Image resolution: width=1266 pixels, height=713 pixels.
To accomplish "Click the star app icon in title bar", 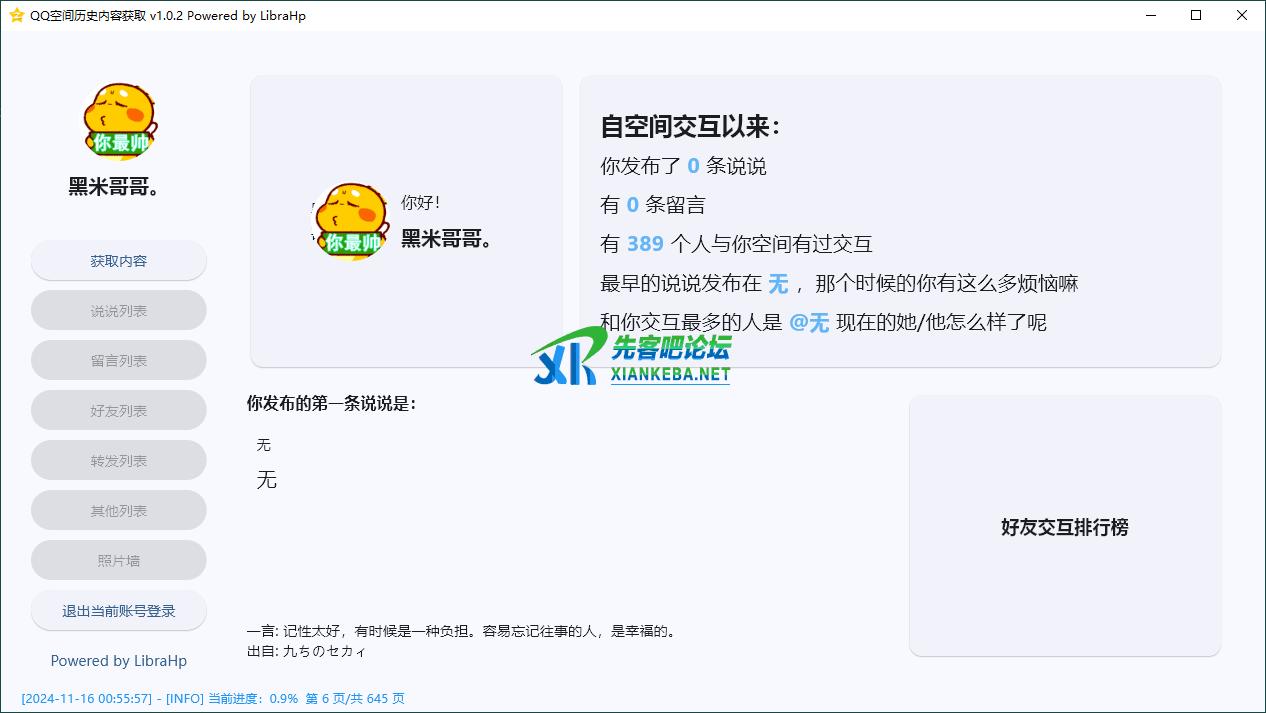I will (x=16, y=15).
